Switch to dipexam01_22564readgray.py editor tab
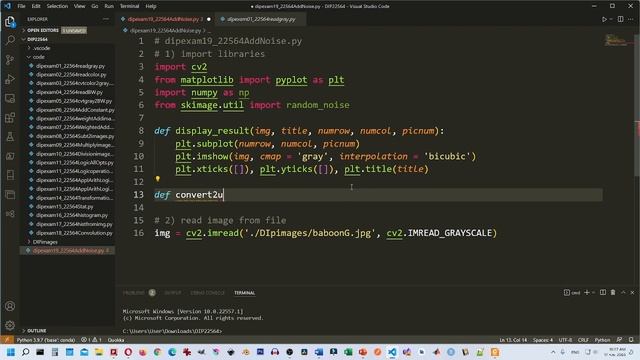 (x=261, y=19)
